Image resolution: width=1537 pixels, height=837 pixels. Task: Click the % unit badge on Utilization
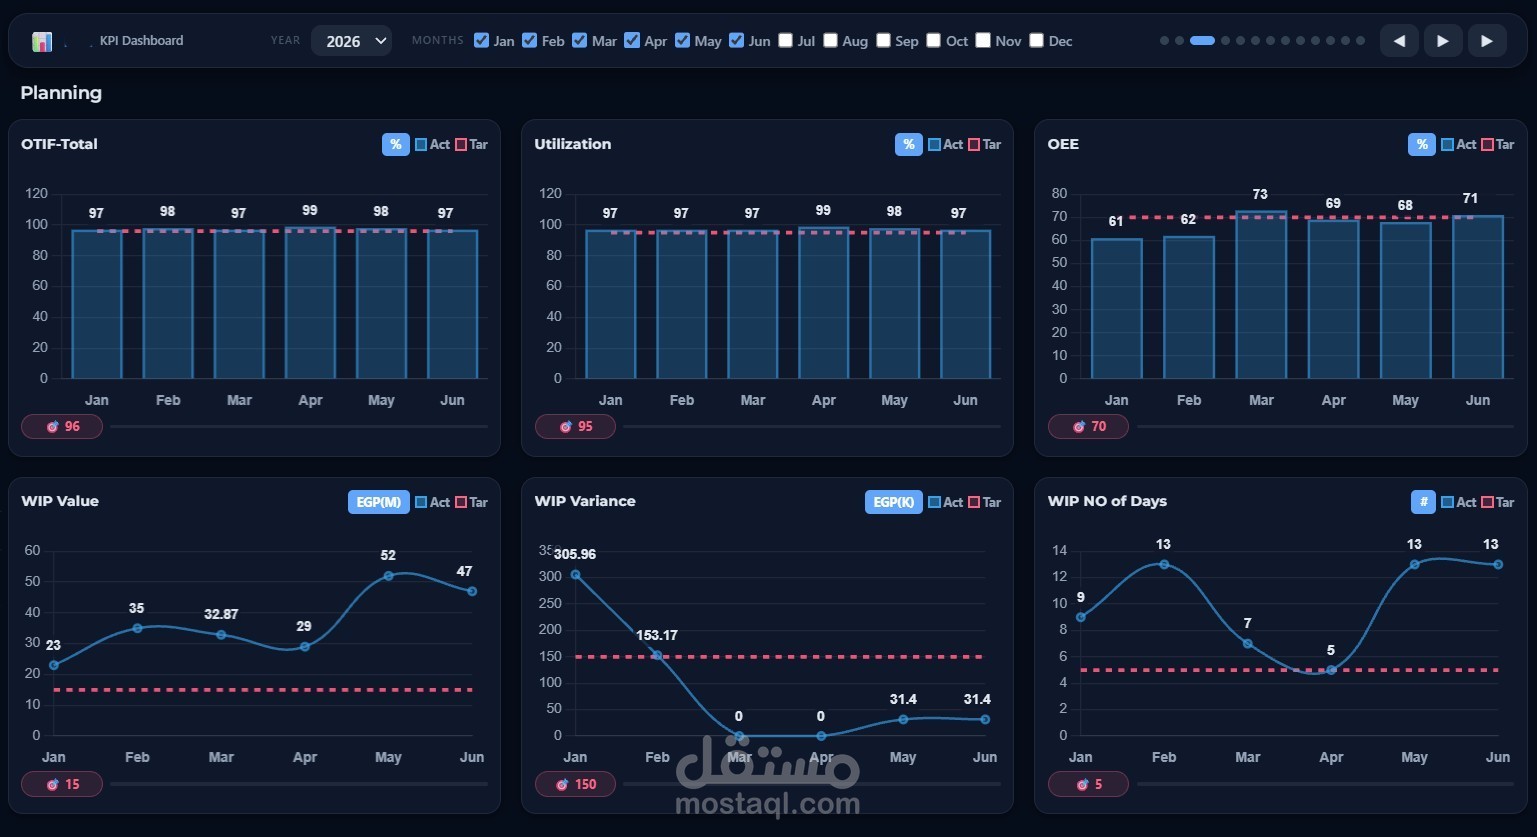[x=909, y=145]
